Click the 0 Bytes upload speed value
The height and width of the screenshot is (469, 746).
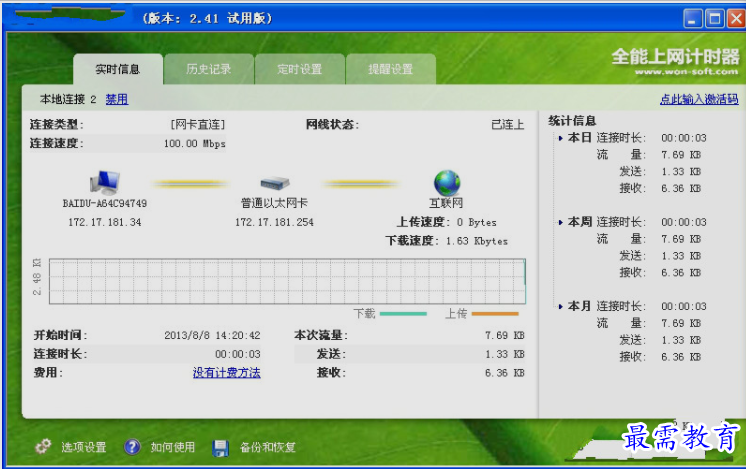[x=477, y=222]
